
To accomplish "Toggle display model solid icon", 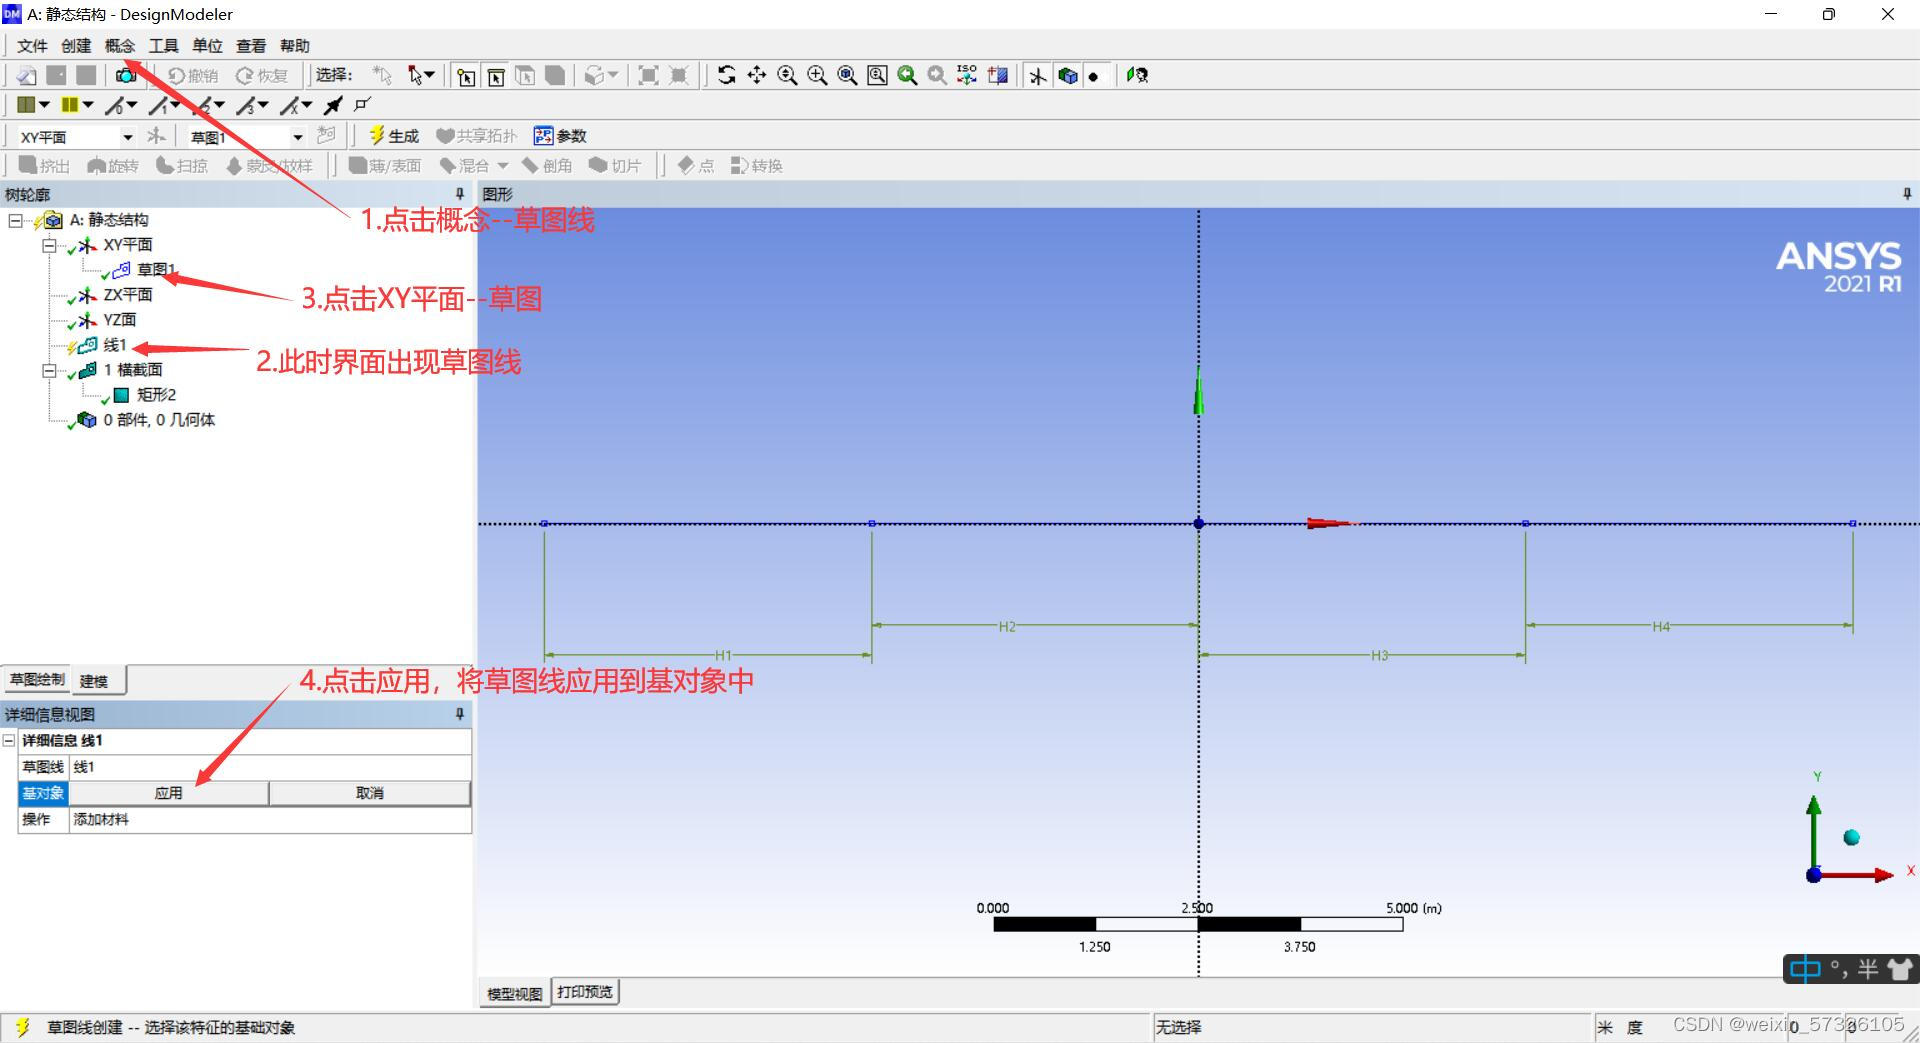I will (1068, 76).
